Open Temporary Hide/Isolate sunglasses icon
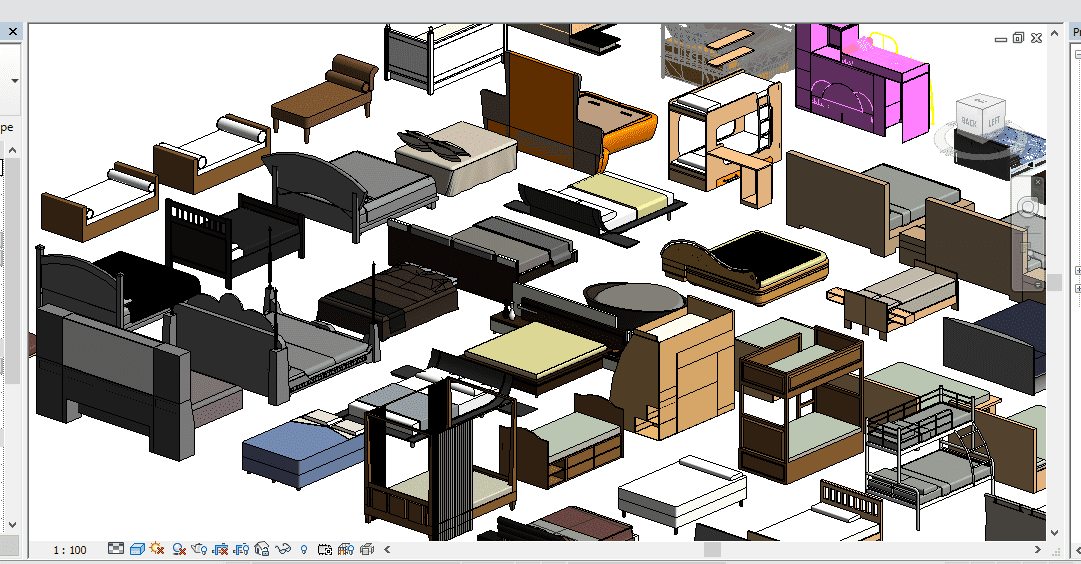Viewport: 1081px width, 564px height. point(283,549)
